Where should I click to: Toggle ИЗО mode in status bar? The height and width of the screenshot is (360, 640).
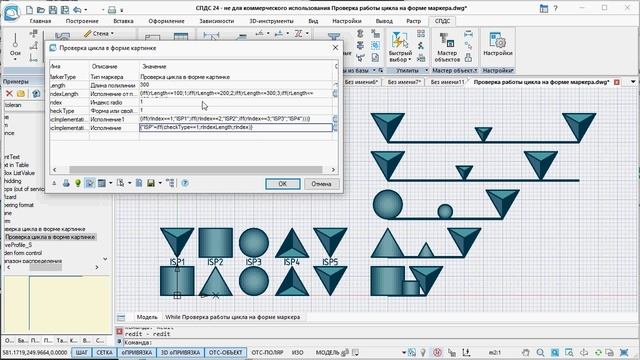tap(298, 352)
